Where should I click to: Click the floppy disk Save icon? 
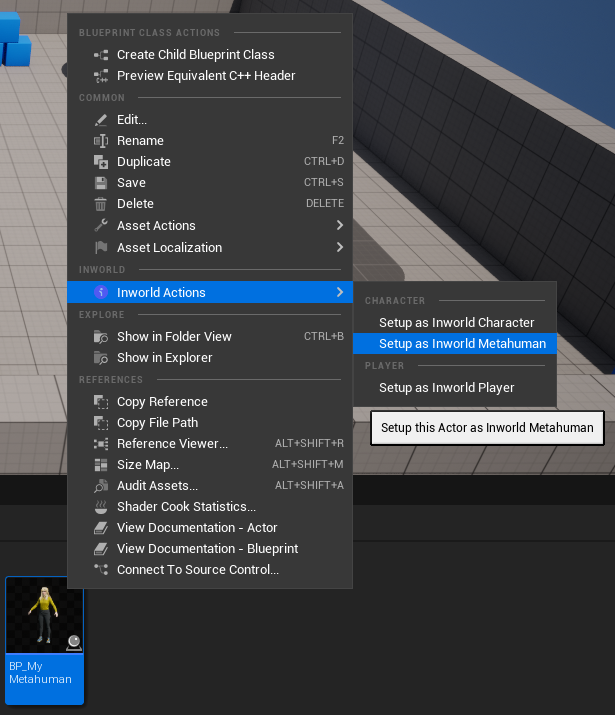(x=101, y=183)
